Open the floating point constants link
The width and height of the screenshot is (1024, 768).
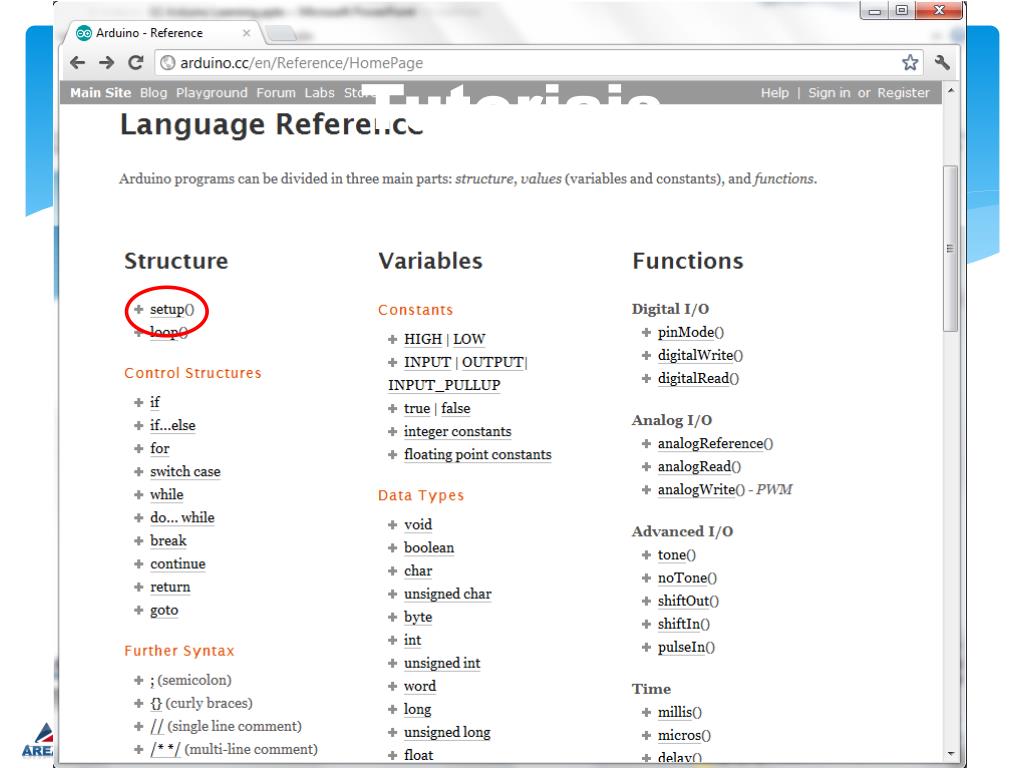click(x=477, y=455)
